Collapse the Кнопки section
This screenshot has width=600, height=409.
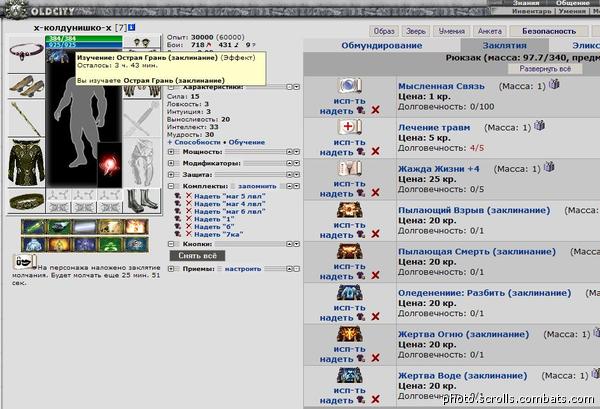point(171,244)
